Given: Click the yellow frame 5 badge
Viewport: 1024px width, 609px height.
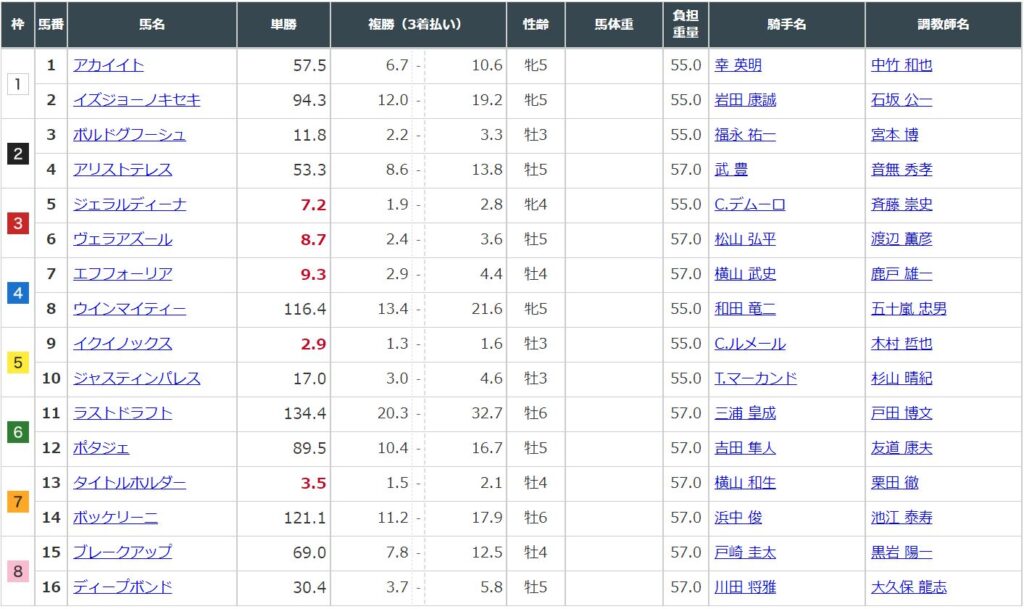Looking at the screenshot, I should (18, 362).
